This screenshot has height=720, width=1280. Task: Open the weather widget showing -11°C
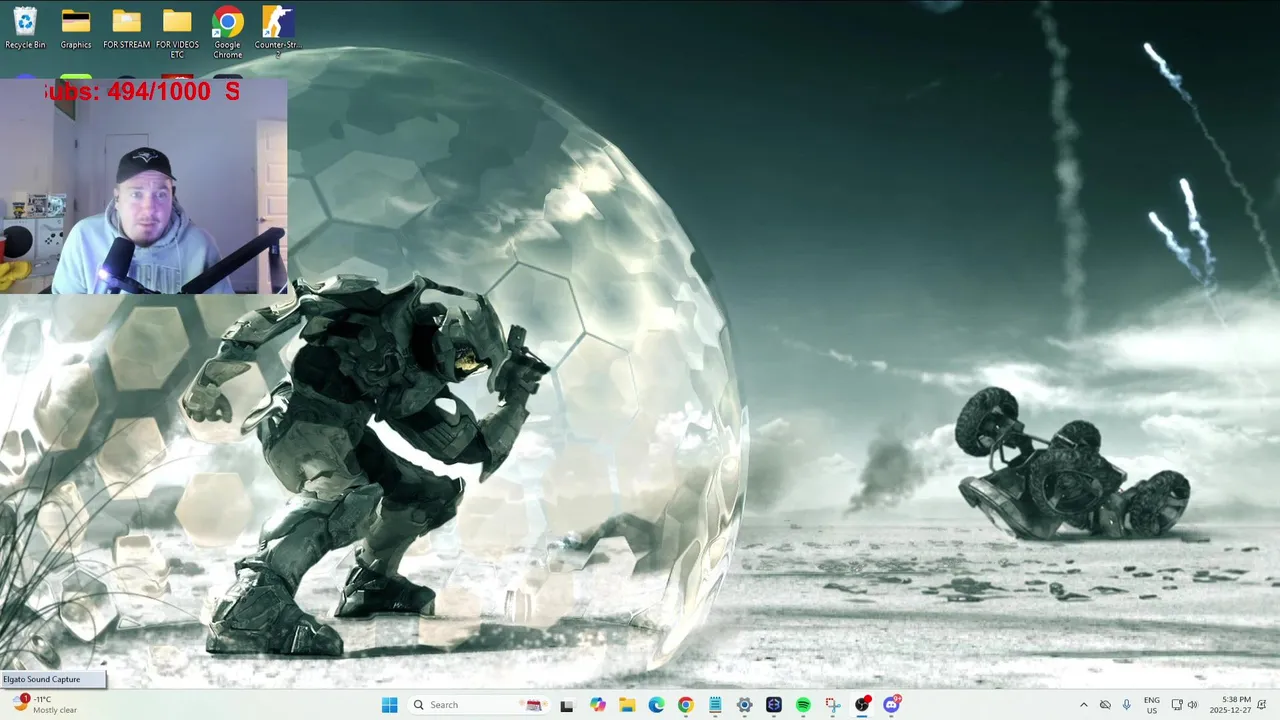[x=46, y=705]
